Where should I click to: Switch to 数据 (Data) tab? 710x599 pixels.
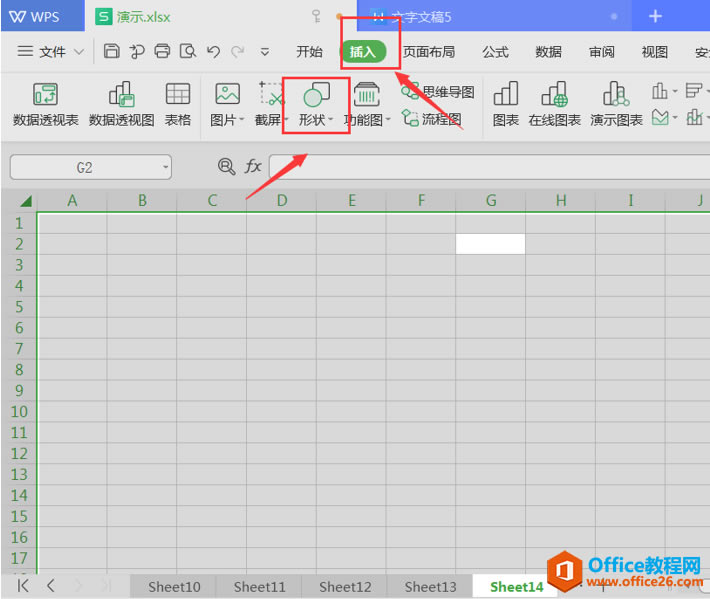548,52
